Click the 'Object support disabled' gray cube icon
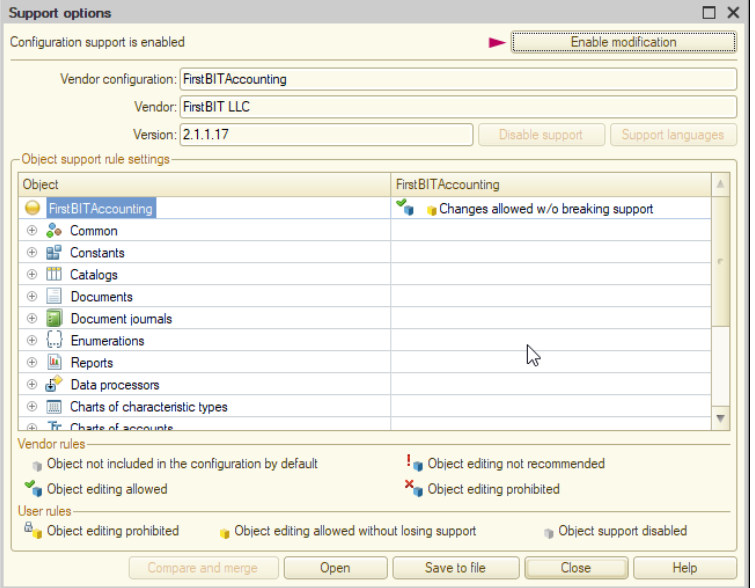This screenshot has width=755, height=588. (x=548, y=533)
